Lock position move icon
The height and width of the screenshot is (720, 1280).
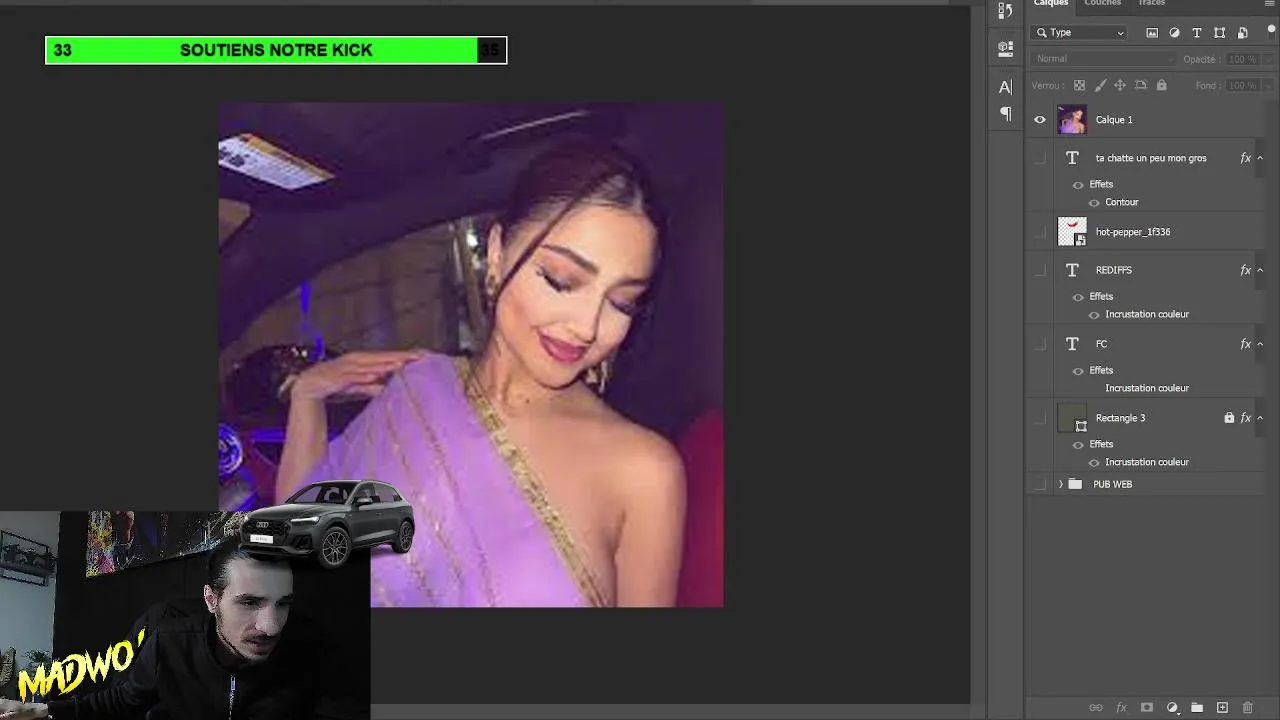point(1120,86)
